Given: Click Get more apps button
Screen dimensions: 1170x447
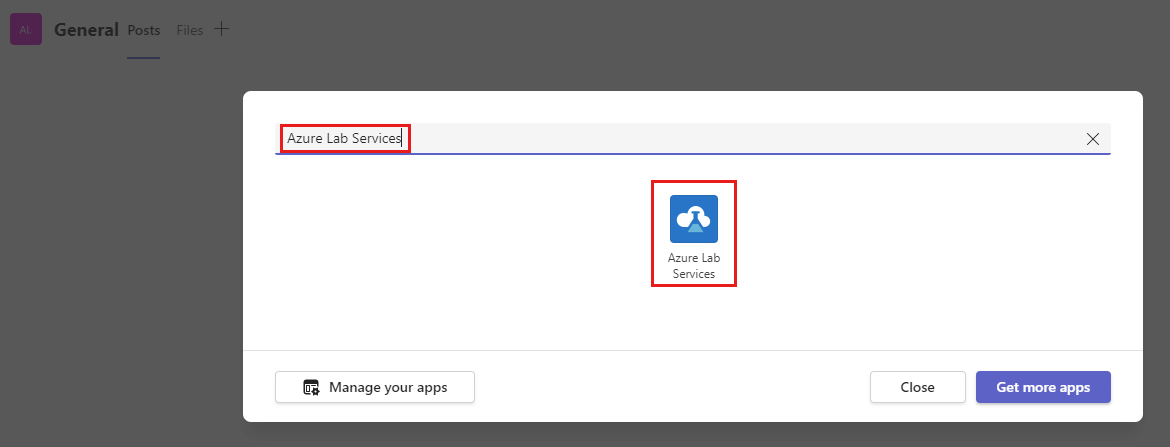Looking at the screenshot, I should click(x=1043, y=387).
